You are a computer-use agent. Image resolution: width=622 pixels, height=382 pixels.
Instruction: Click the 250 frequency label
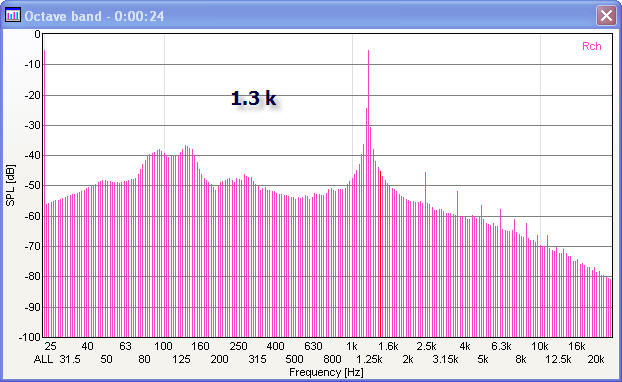click(238, 346)
